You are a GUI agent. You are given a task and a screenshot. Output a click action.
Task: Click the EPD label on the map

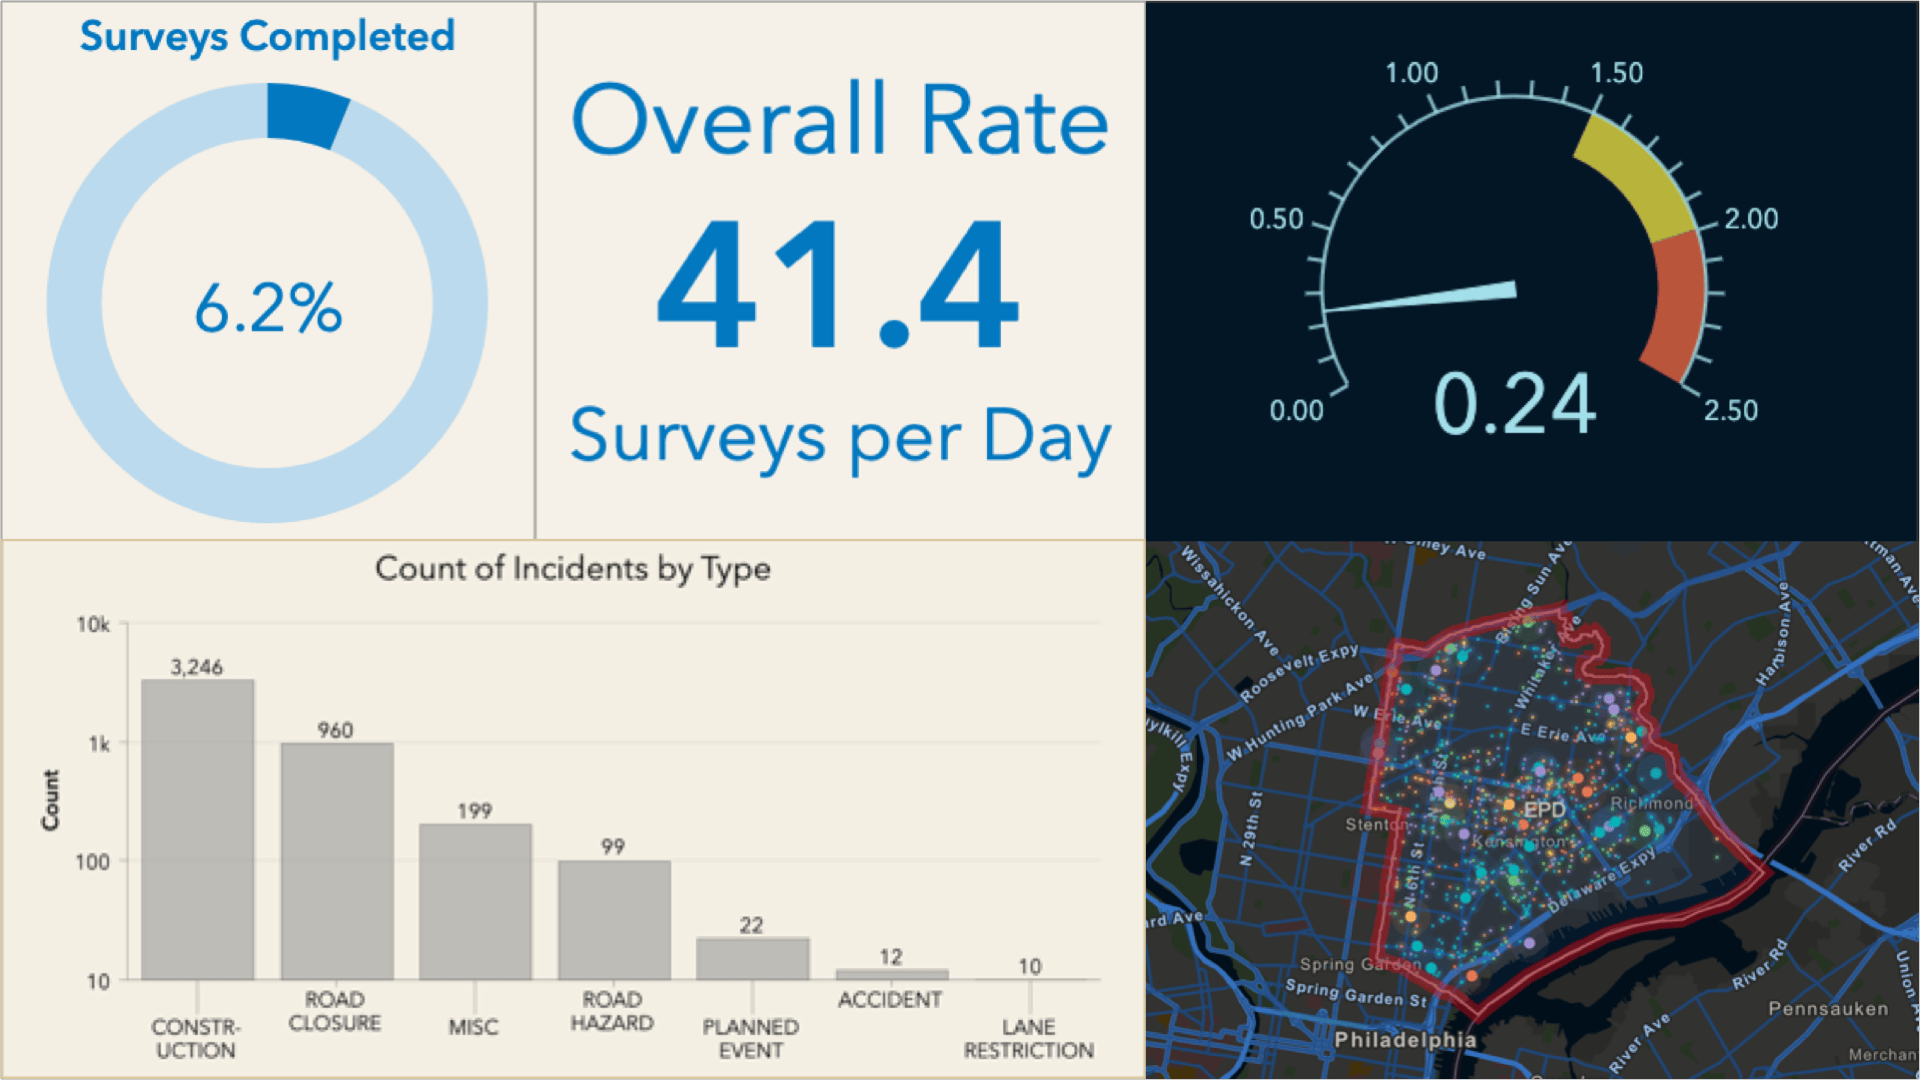1545,810
